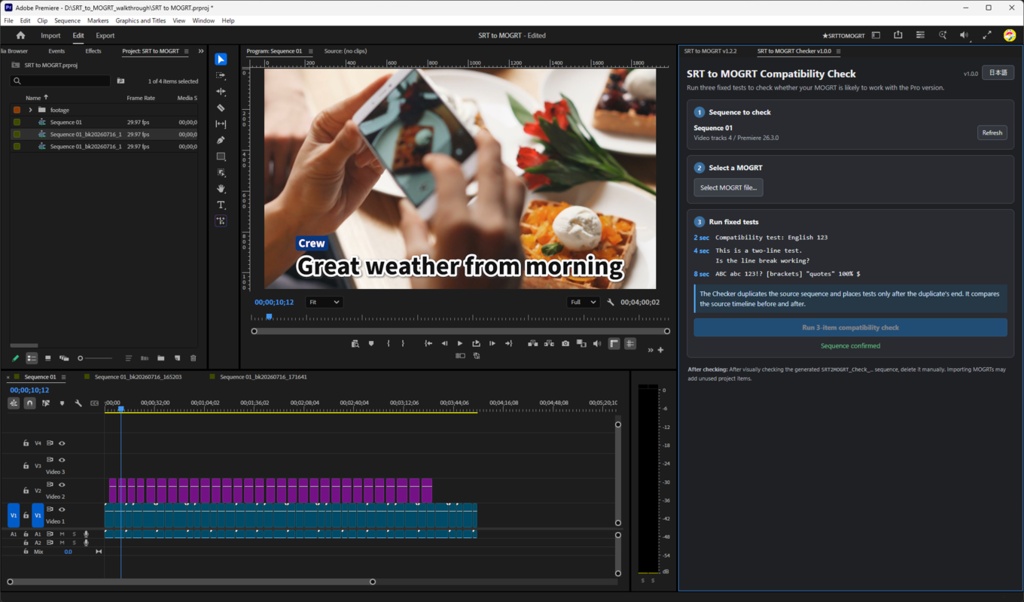Solo audio track A1
The image size is (1024, 602).
pyautogui.click(x=74, y=534)
